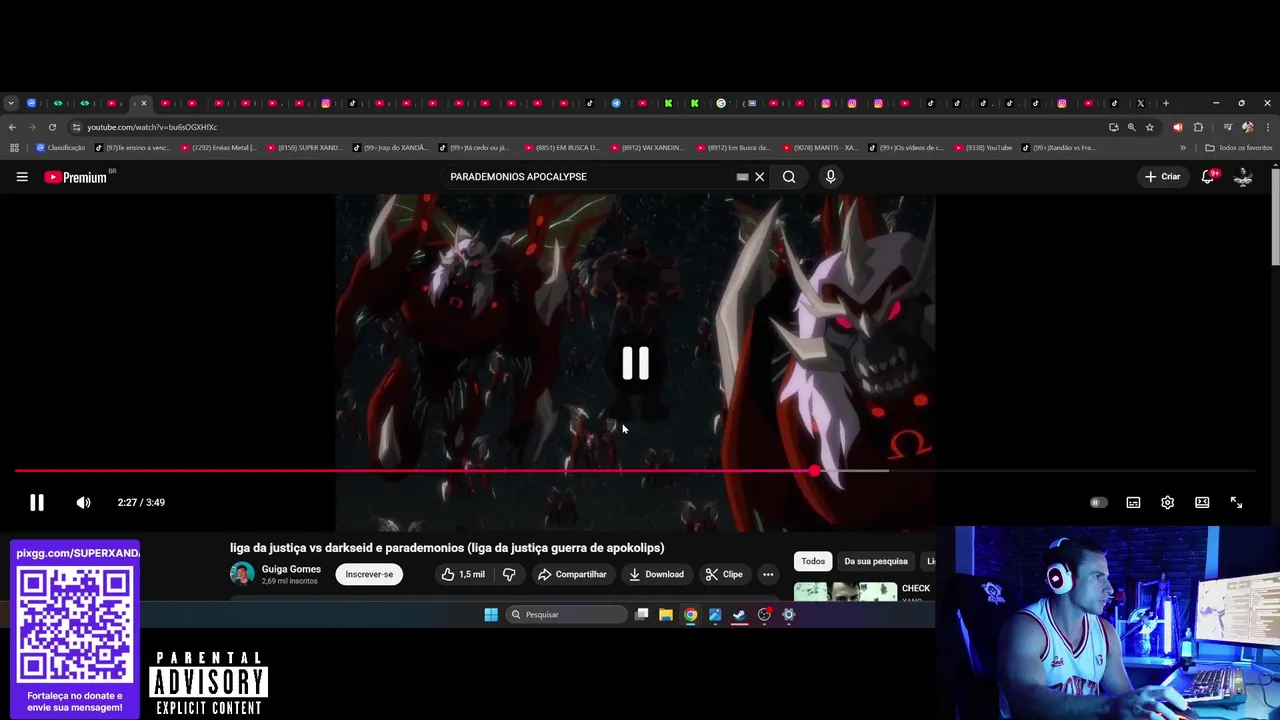Viewport: 1280px width, 720px height.
Task: Focus the PARADEMONIOS APOCALYPSE search field
Action: [x=590, y=177]
